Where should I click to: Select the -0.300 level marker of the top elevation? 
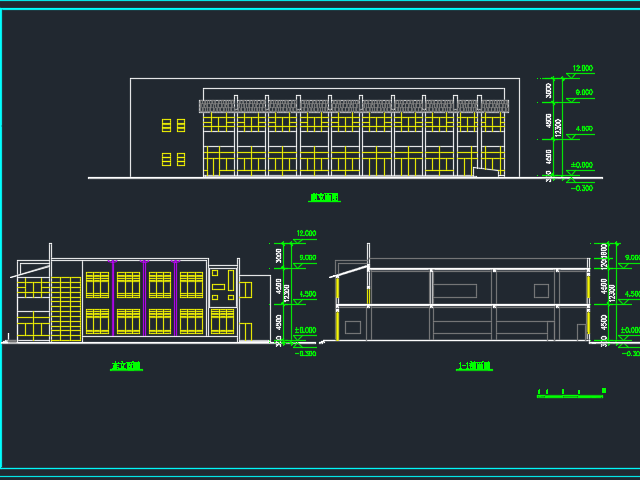(x=581, y=187)
